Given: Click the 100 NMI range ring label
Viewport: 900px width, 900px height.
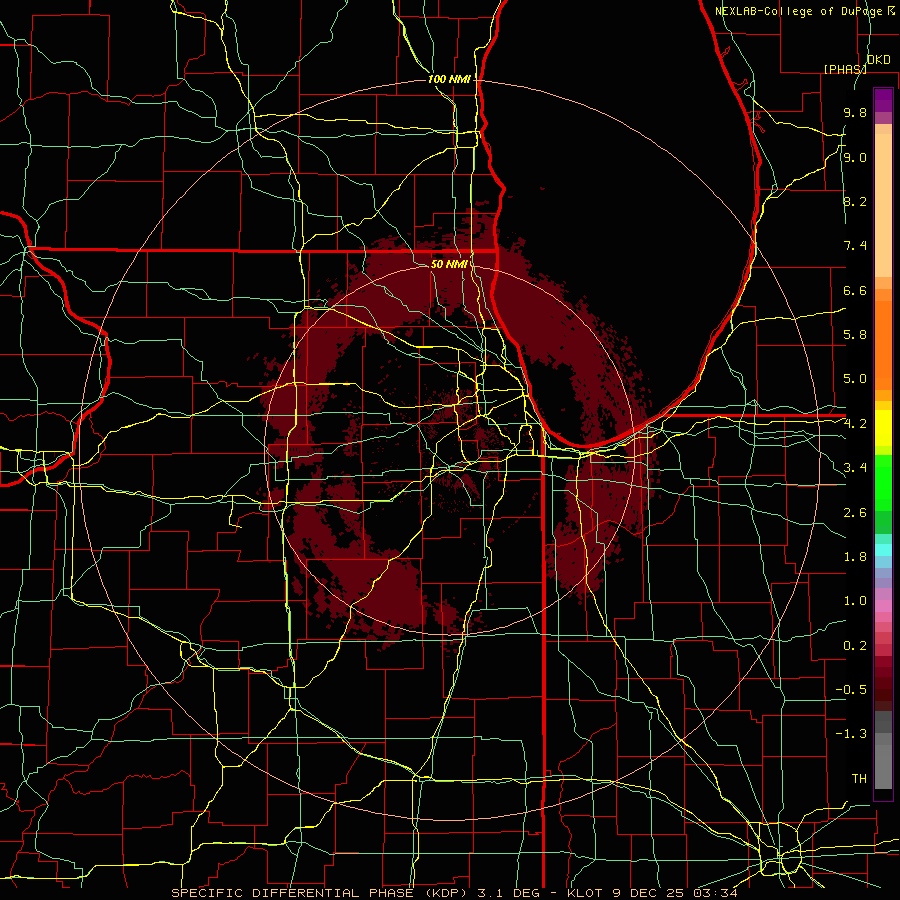Looking at the screenshot, I should tap(449, 79).
